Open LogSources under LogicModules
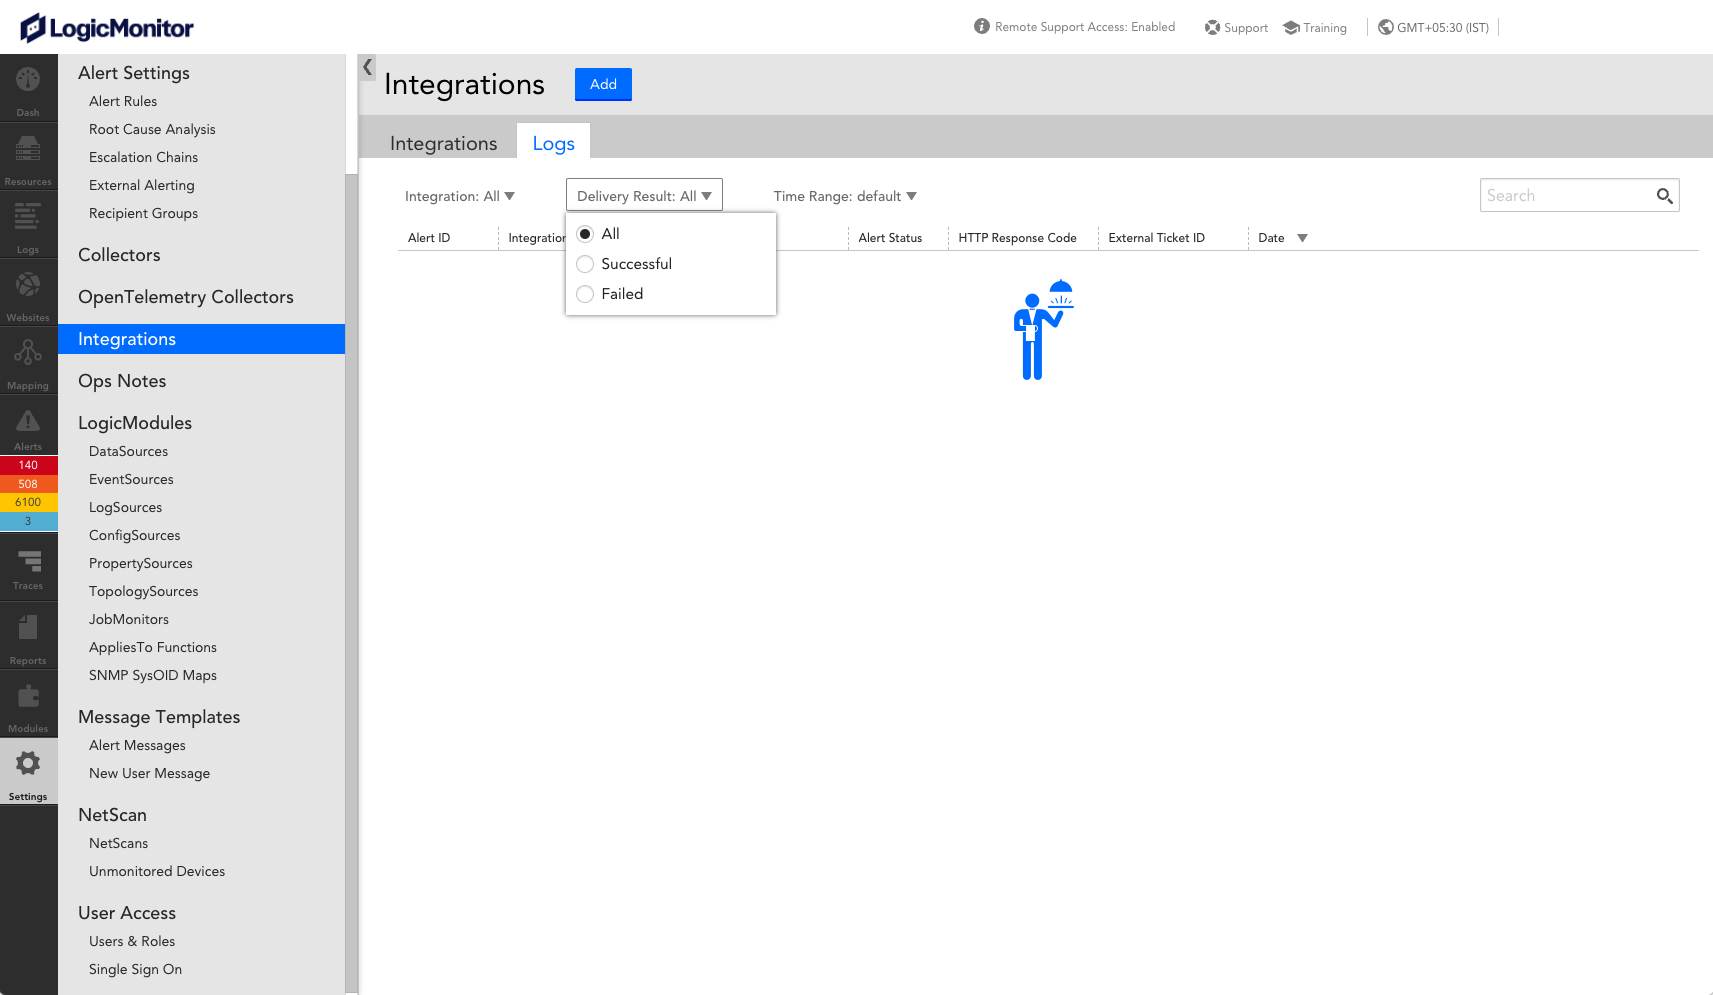This screenshot has width=1713, height=995. pos(125,507)
